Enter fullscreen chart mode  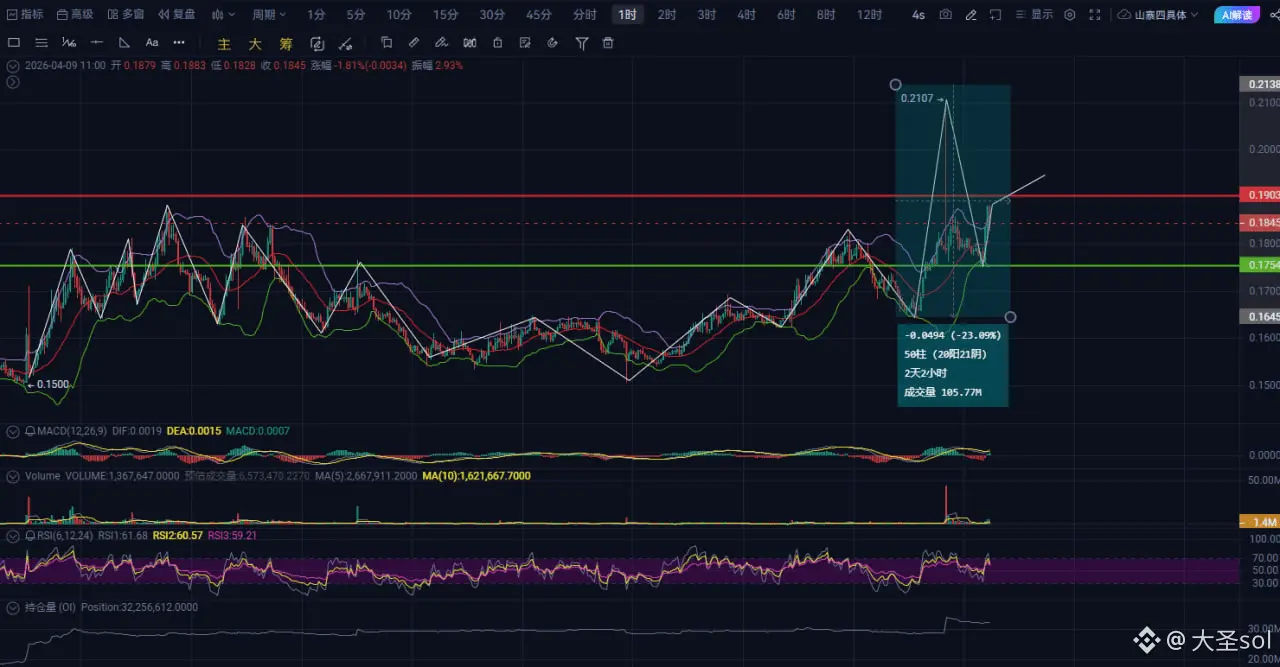[x=1095, y=15]
